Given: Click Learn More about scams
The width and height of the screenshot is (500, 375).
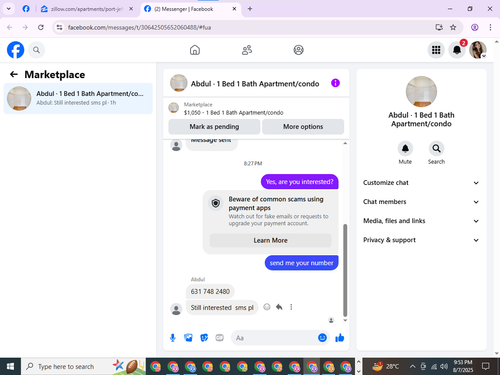Looking at the screenshot, I should point(270,240).
